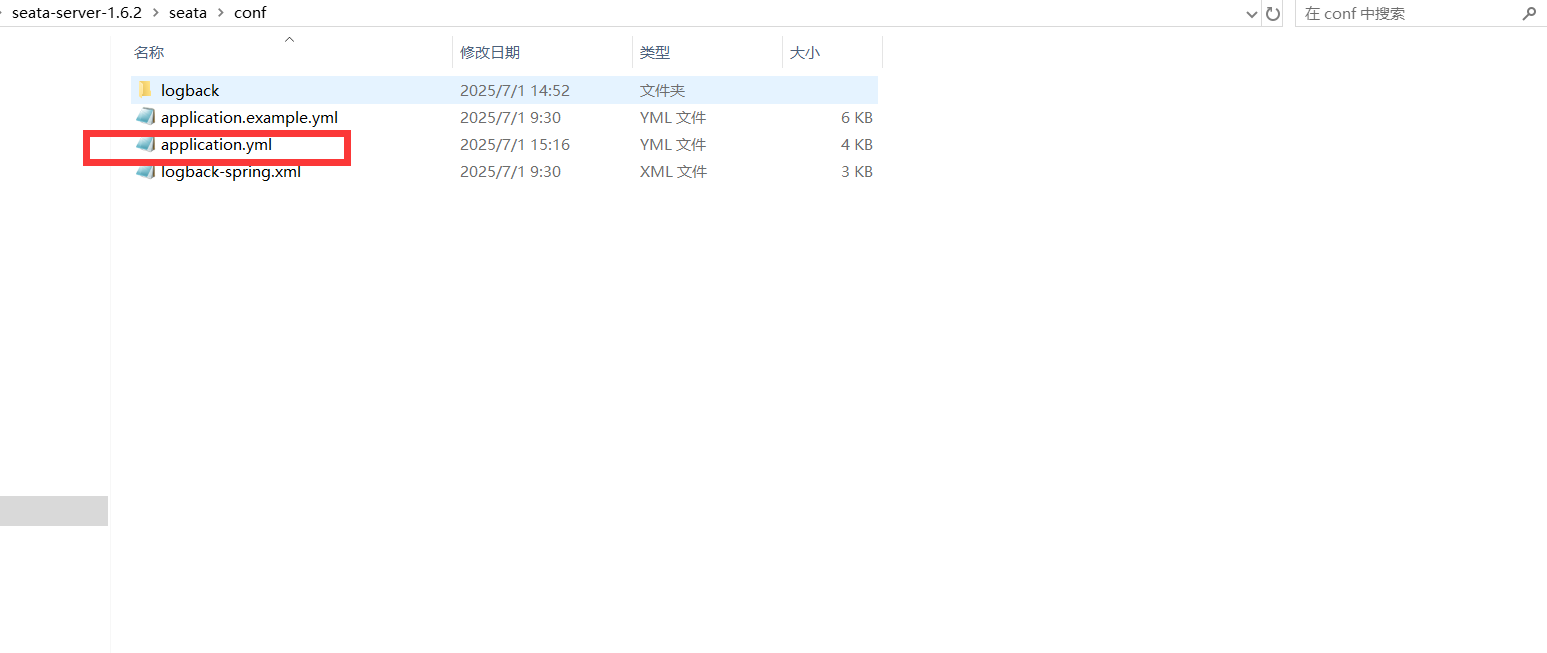
Task: Sort files by 修改日期 column header
Action: (490, 52)
